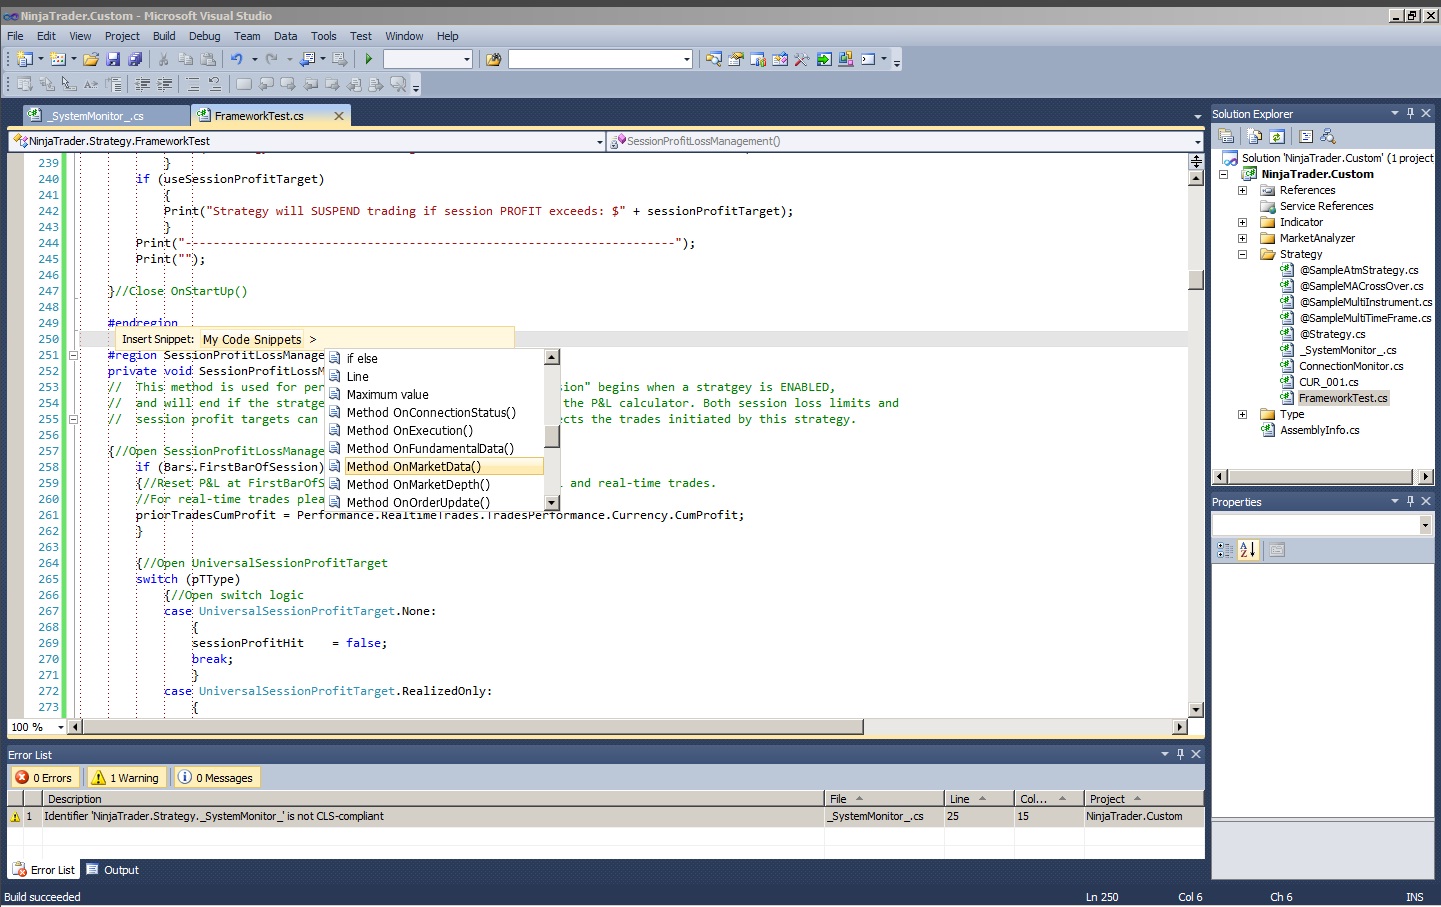Click the Decrease Line Indent icon
This screenshot has width=1441, height=907.
(143, 84)
